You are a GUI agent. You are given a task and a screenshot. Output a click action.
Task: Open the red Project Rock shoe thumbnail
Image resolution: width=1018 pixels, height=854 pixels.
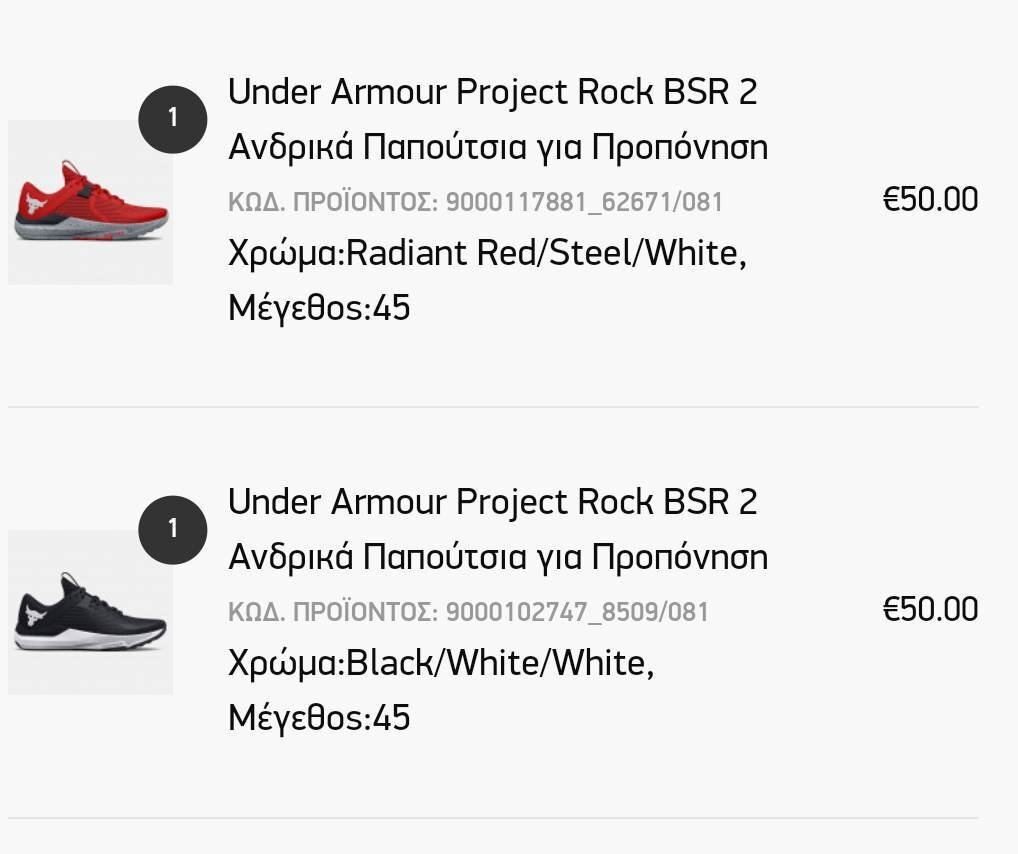[x=90, y=202]
